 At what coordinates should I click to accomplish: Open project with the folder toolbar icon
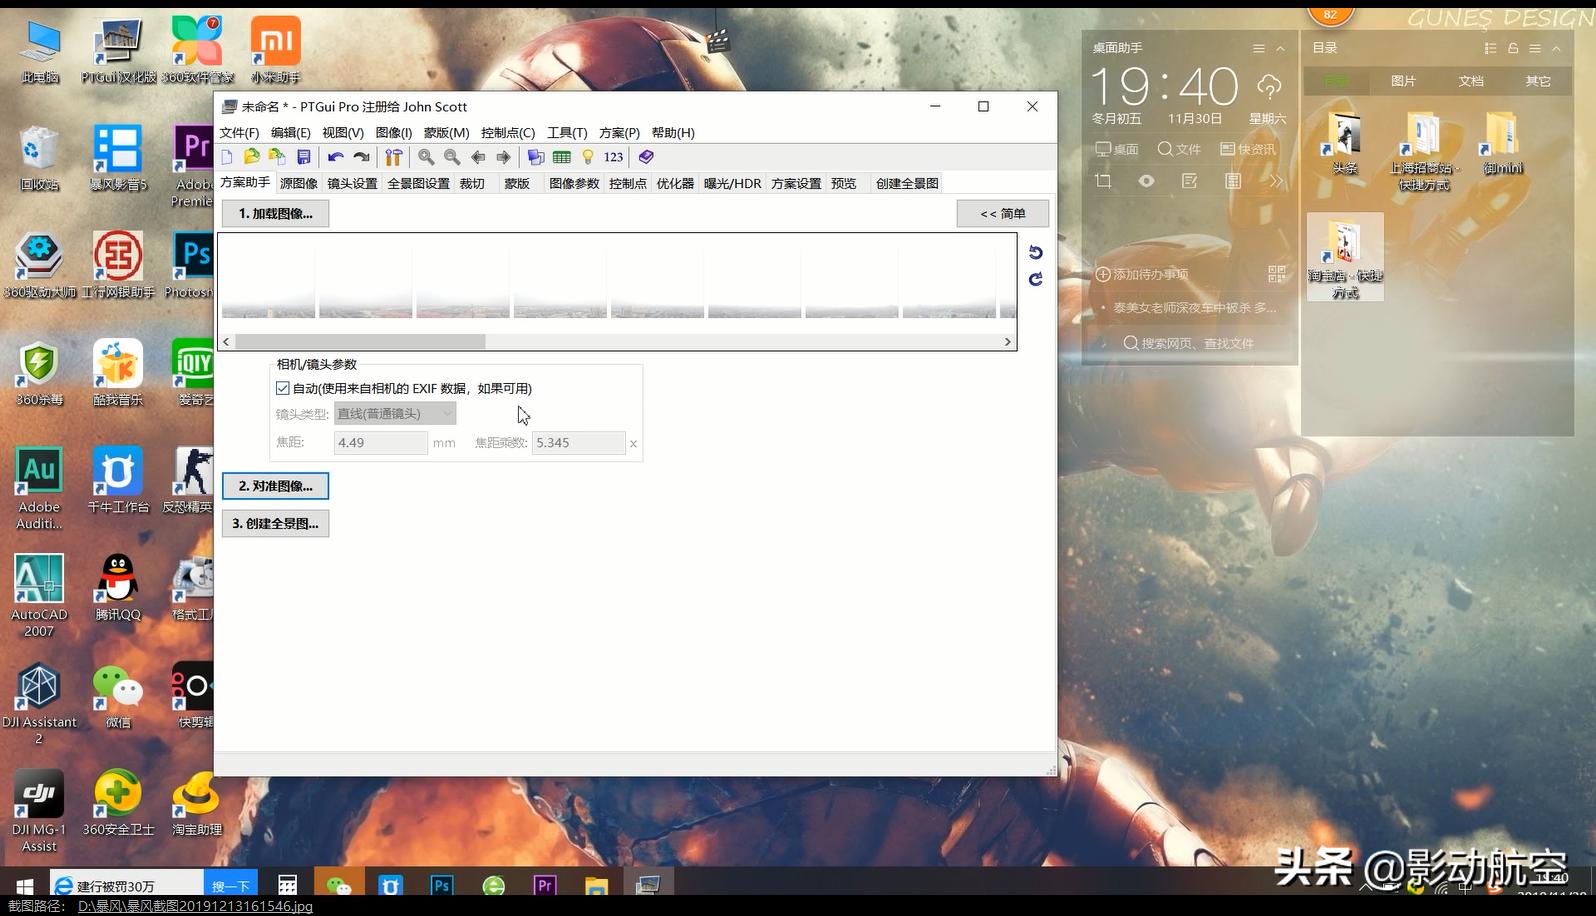pyautogui.click(x=252, y=157)
